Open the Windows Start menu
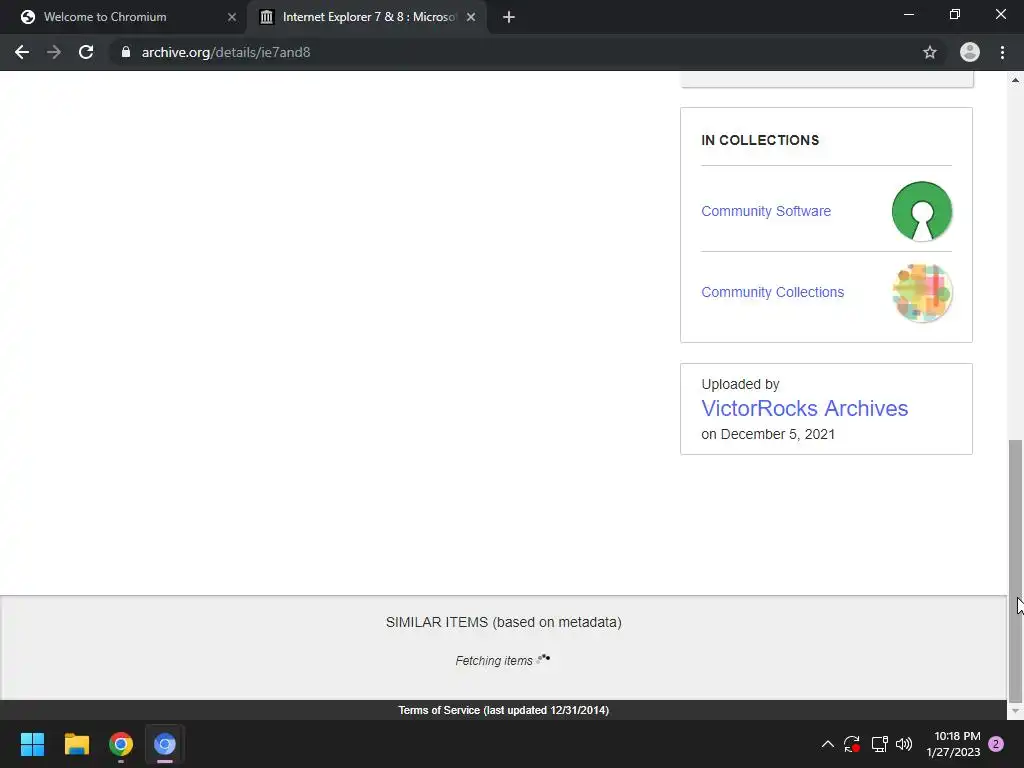 32,744
